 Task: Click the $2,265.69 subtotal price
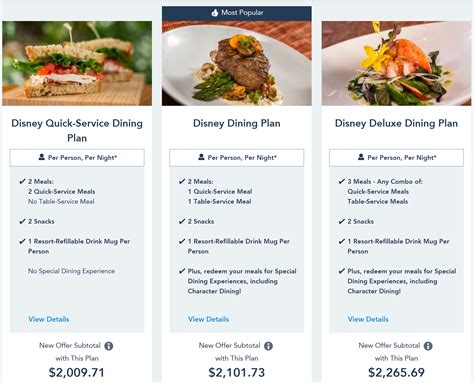[x=396, y=372]
